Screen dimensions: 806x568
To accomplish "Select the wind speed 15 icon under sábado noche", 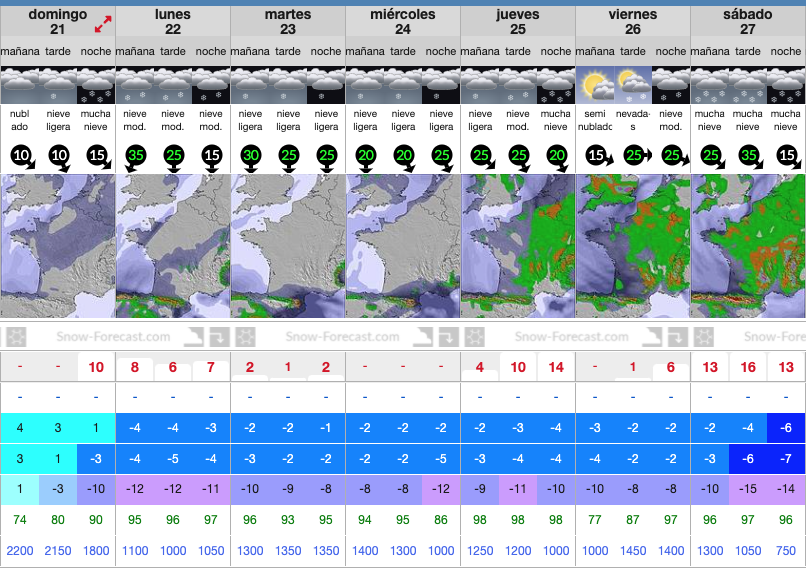I will click(x=787, y=155).
